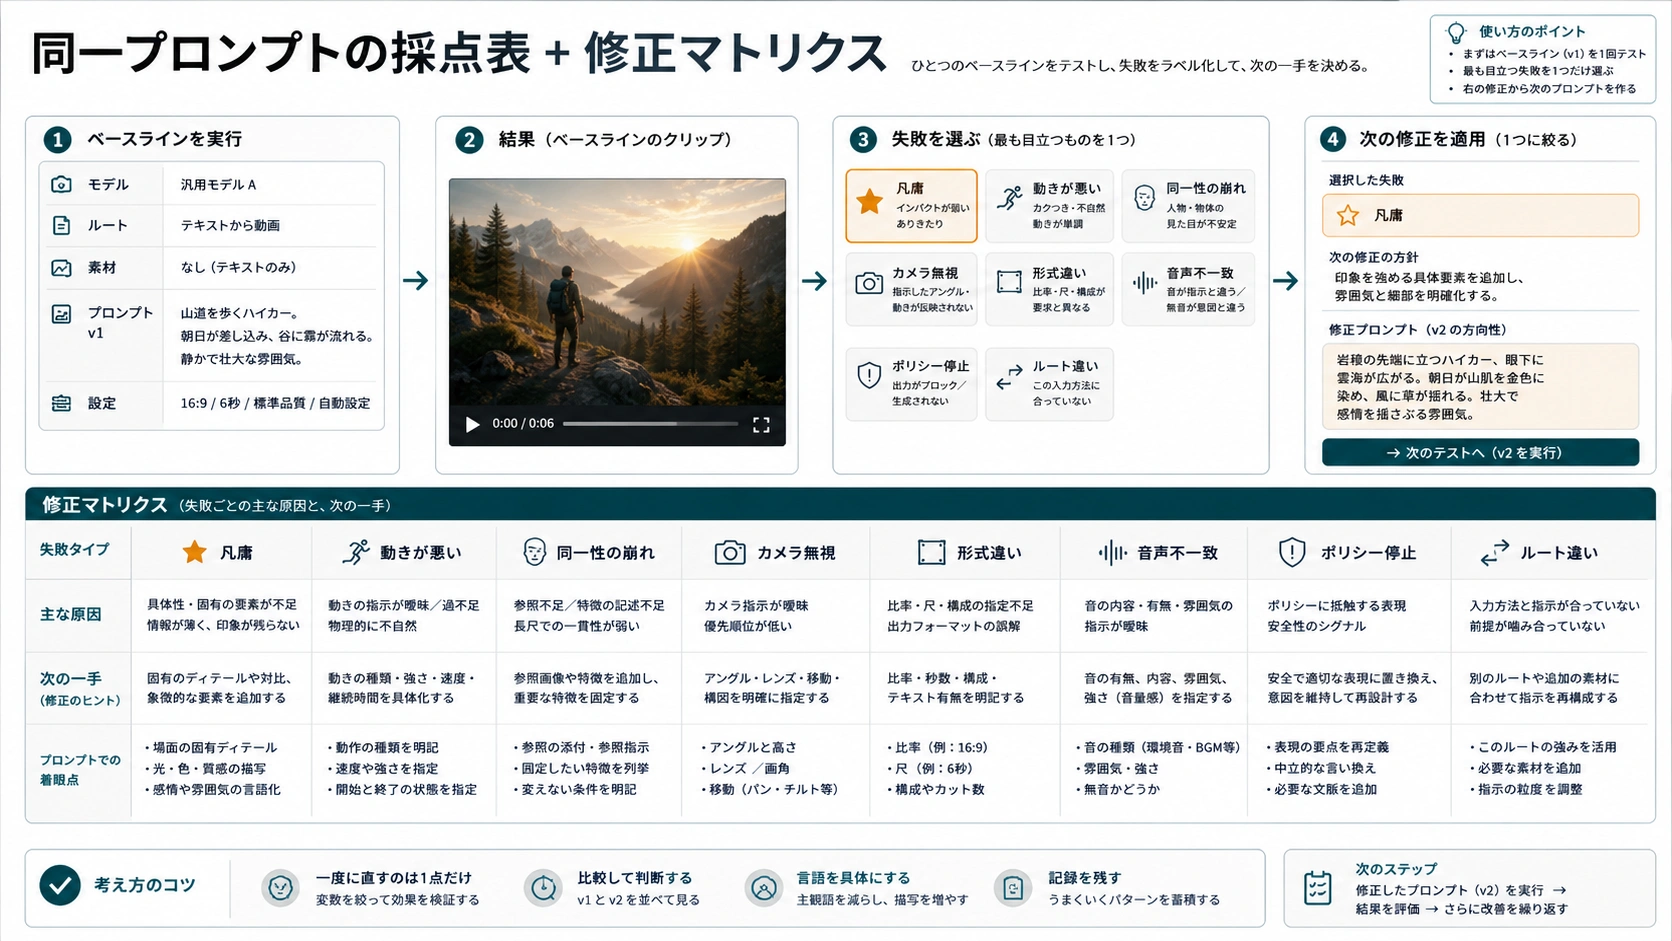Click the 選択した失敗 凡庸 box
Image resolution: width=1672 pixels, height=941 pixels.
click(x=1480, y=215)
